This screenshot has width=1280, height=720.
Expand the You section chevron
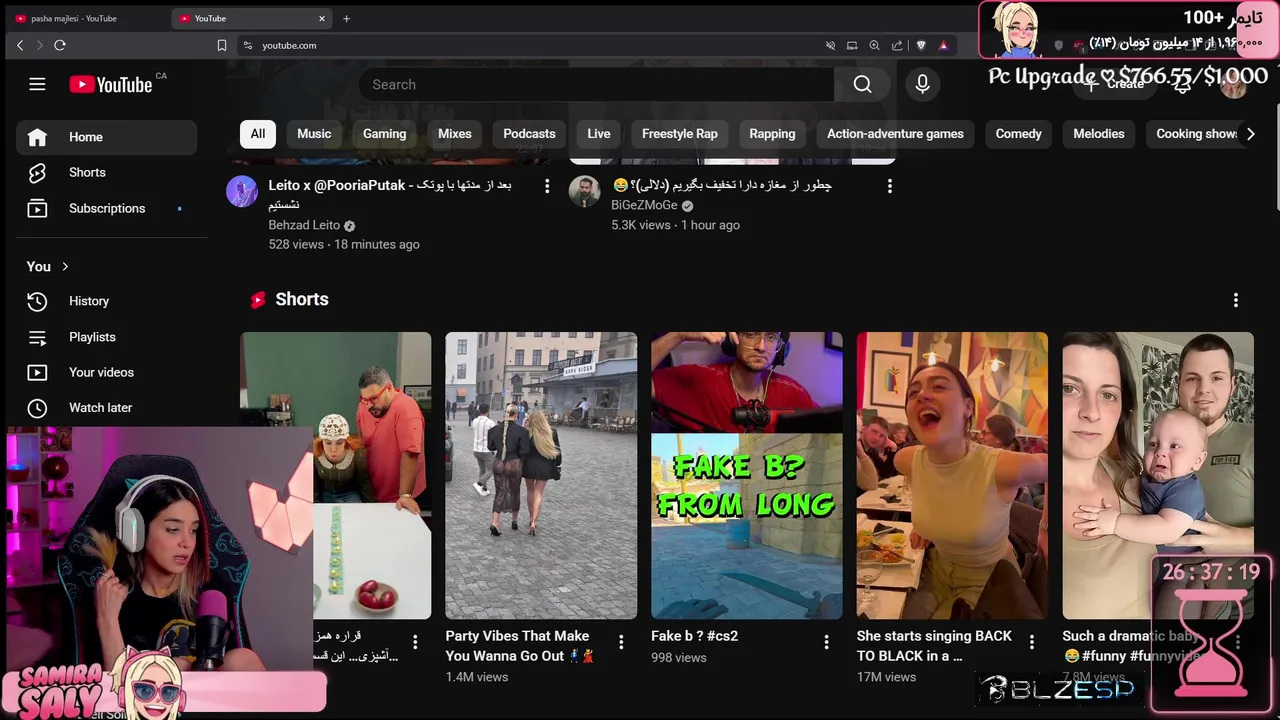[65, 267]
